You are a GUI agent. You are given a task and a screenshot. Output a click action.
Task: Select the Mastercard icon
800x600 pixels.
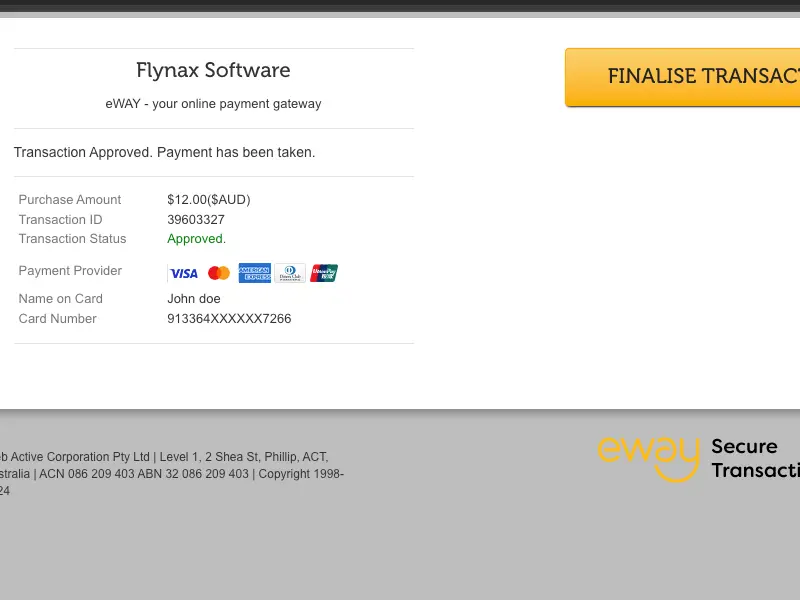tap(219, 273)
